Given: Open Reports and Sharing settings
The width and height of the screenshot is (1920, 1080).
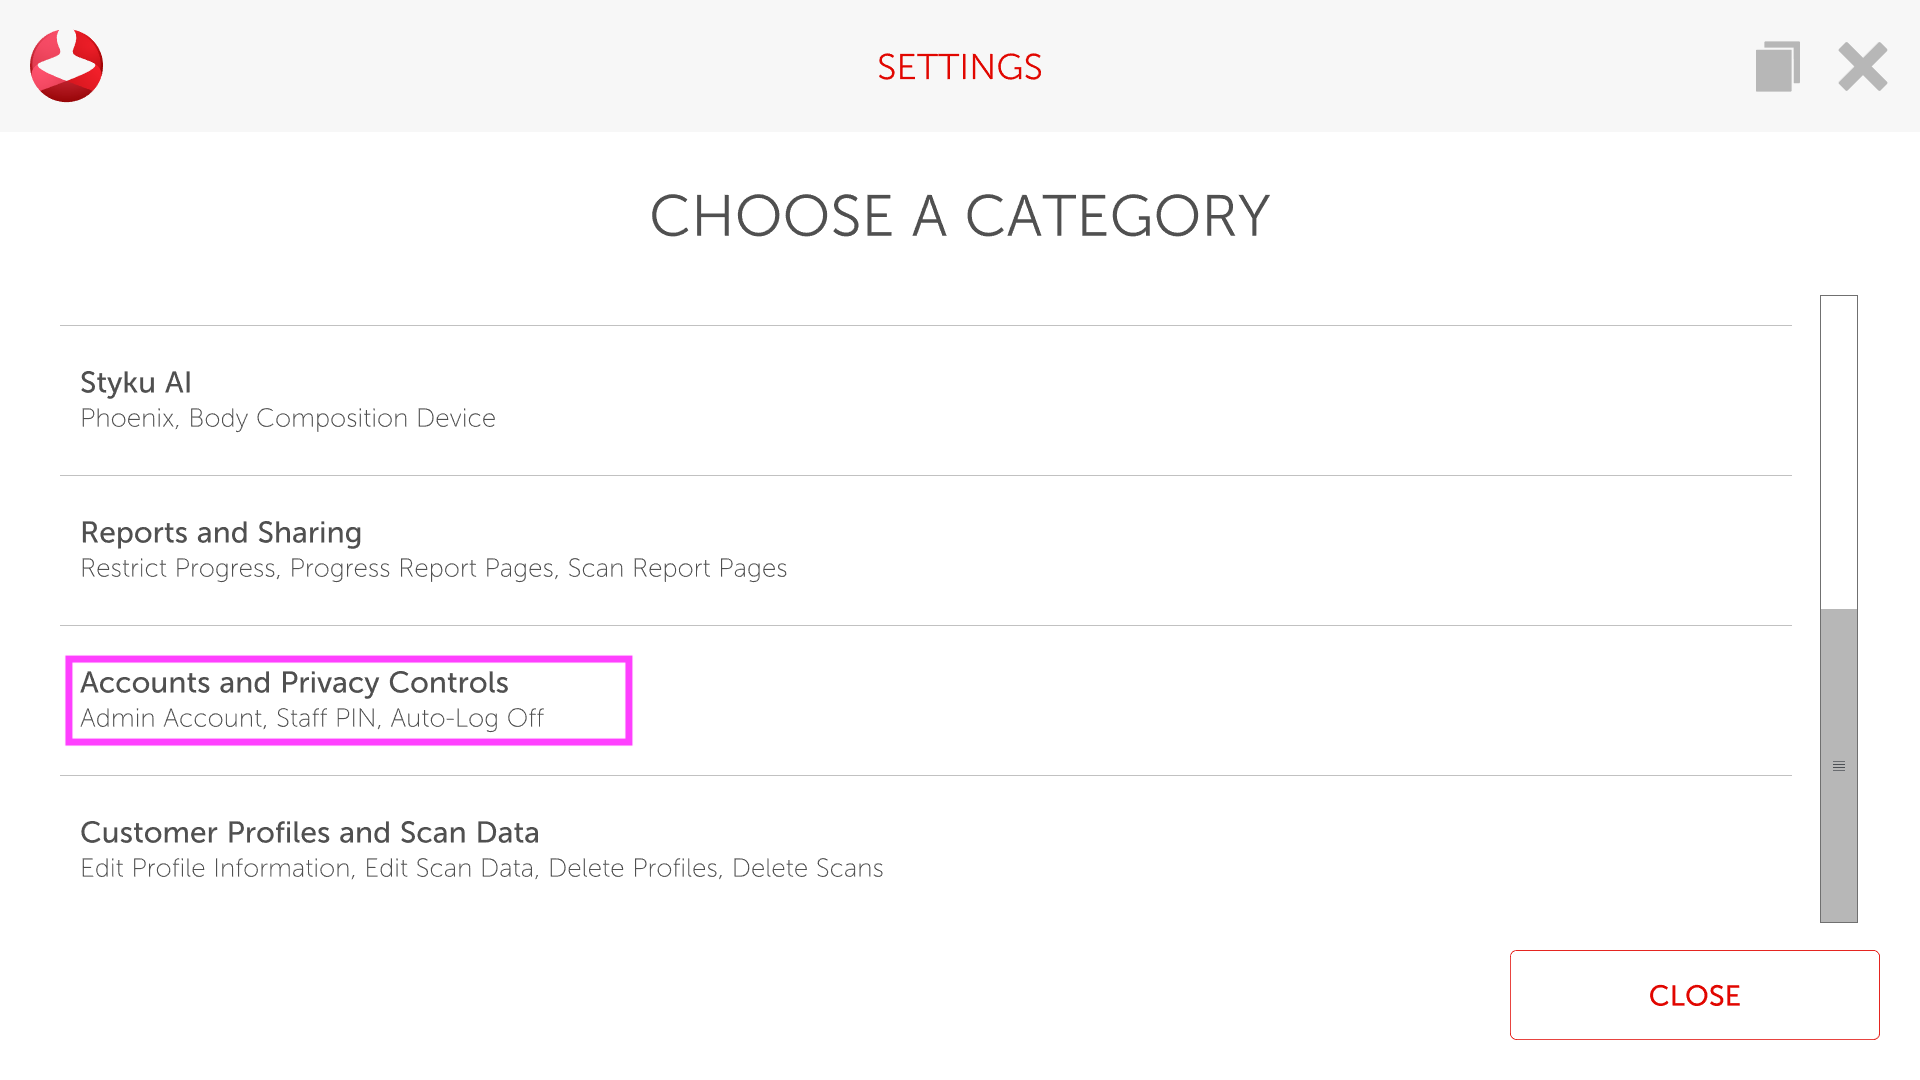Looking at the screenshot, I should pyautogui.click(x=221, y=532).
